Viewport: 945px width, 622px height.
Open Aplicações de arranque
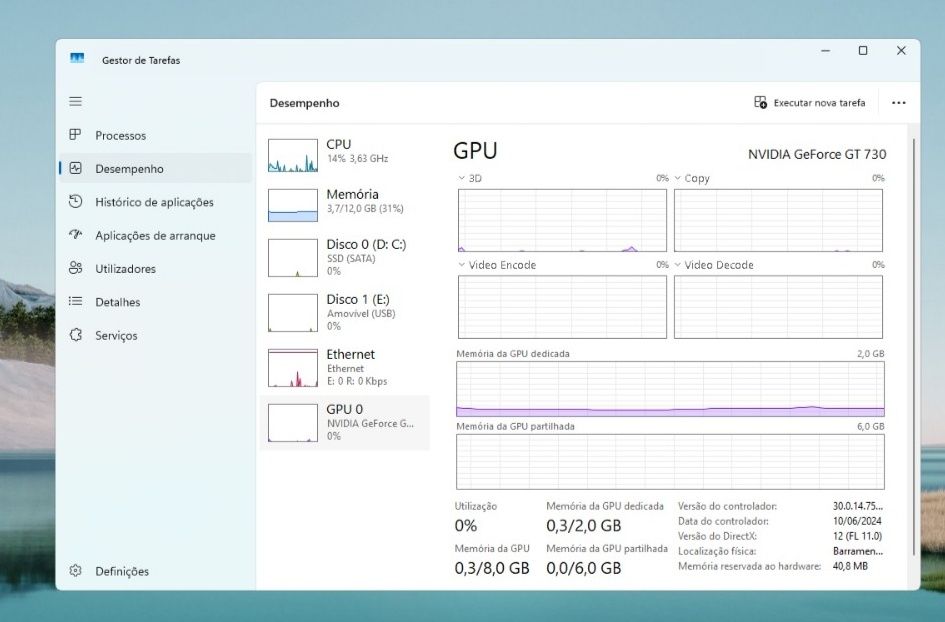[155, 235]
